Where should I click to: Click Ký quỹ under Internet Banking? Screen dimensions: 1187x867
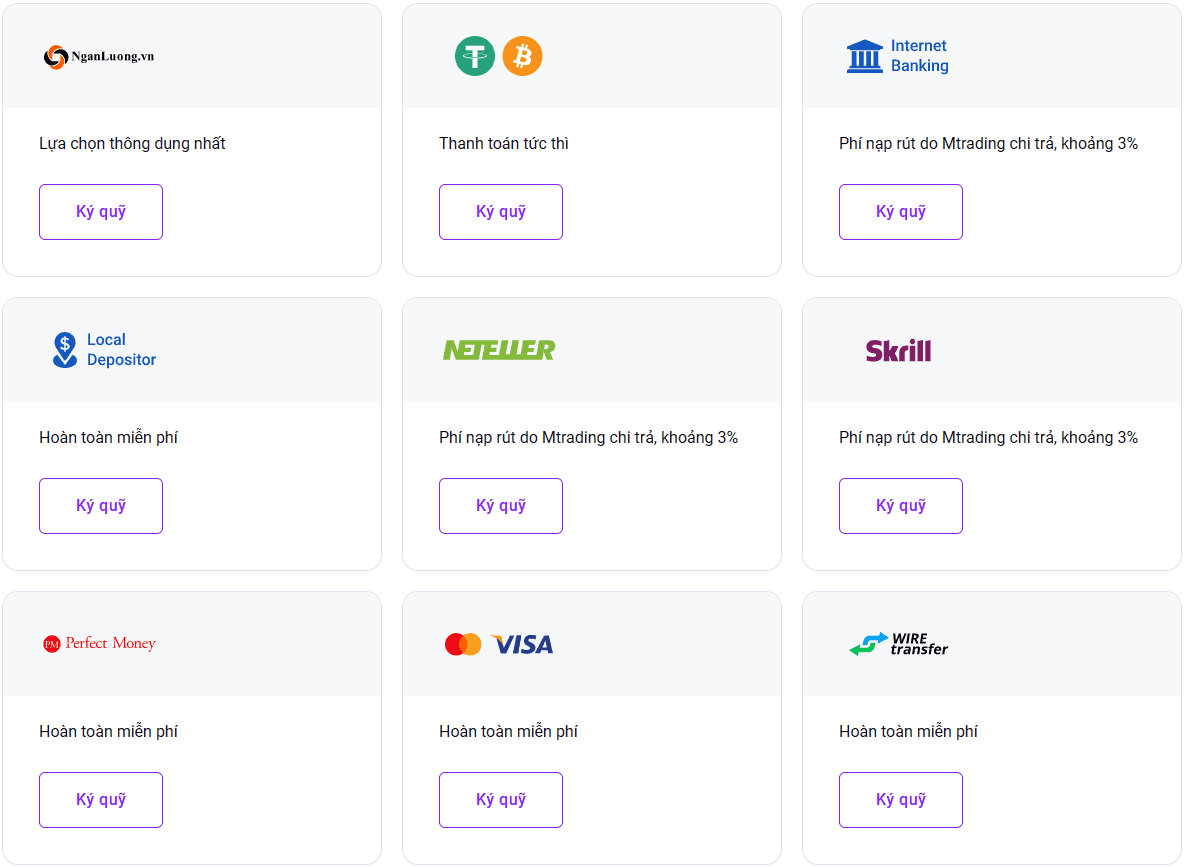click(901, 212)
